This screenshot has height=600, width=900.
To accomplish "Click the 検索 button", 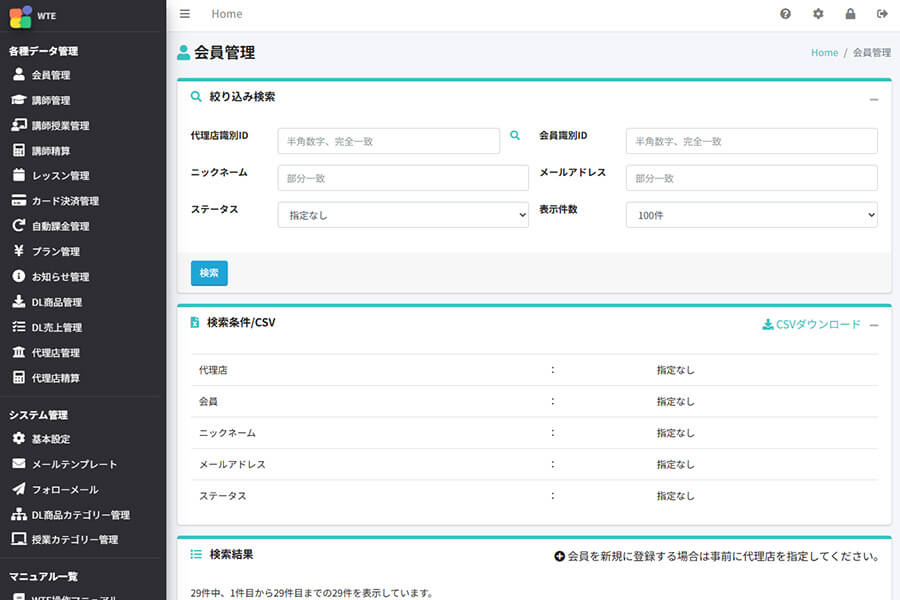I will 208,272.
